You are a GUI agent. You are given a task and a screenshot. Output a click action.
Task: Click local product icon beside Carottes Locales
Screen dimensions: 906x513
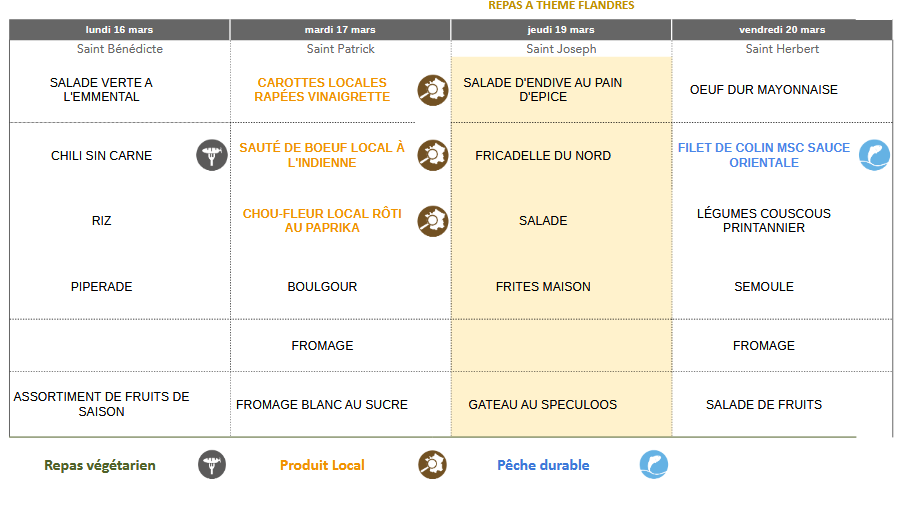pos(432,90)
